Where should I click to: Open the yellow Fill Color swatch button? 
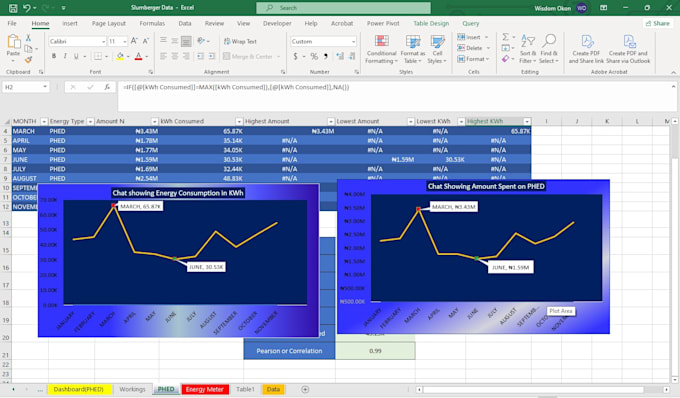(120, 56)
